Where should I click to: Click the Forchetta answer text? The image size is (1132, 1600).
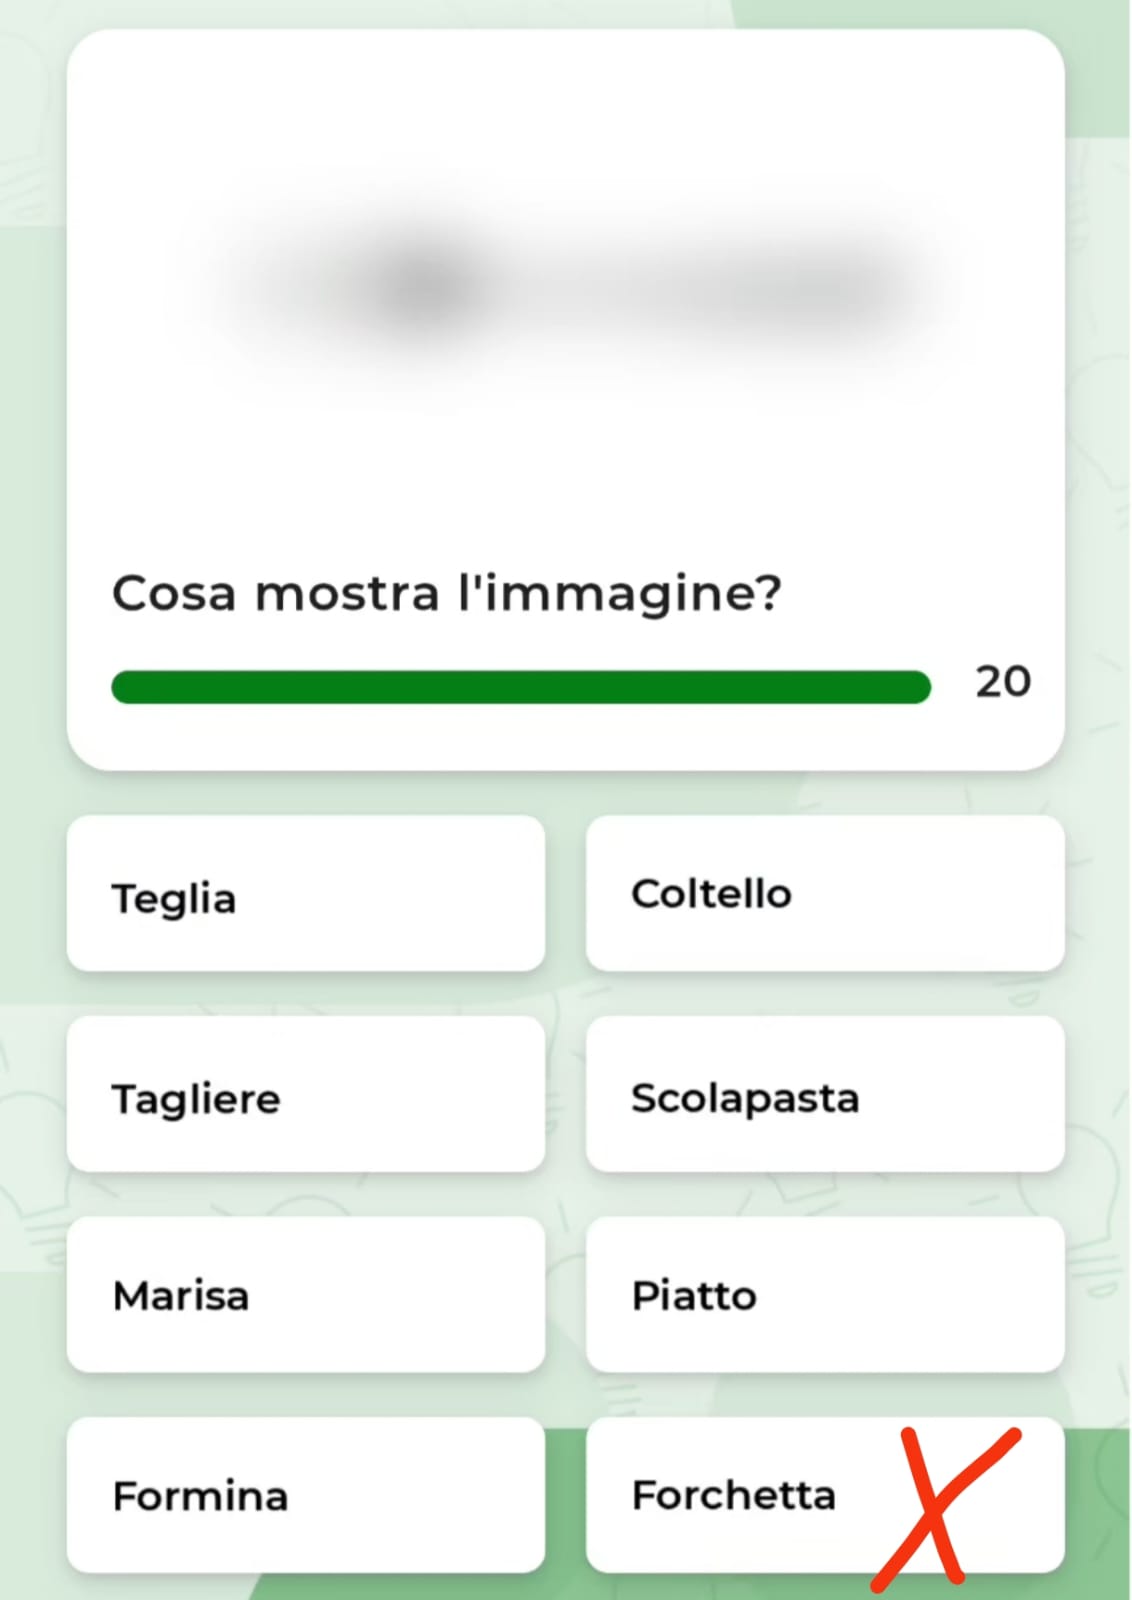tap(733, 1495)
